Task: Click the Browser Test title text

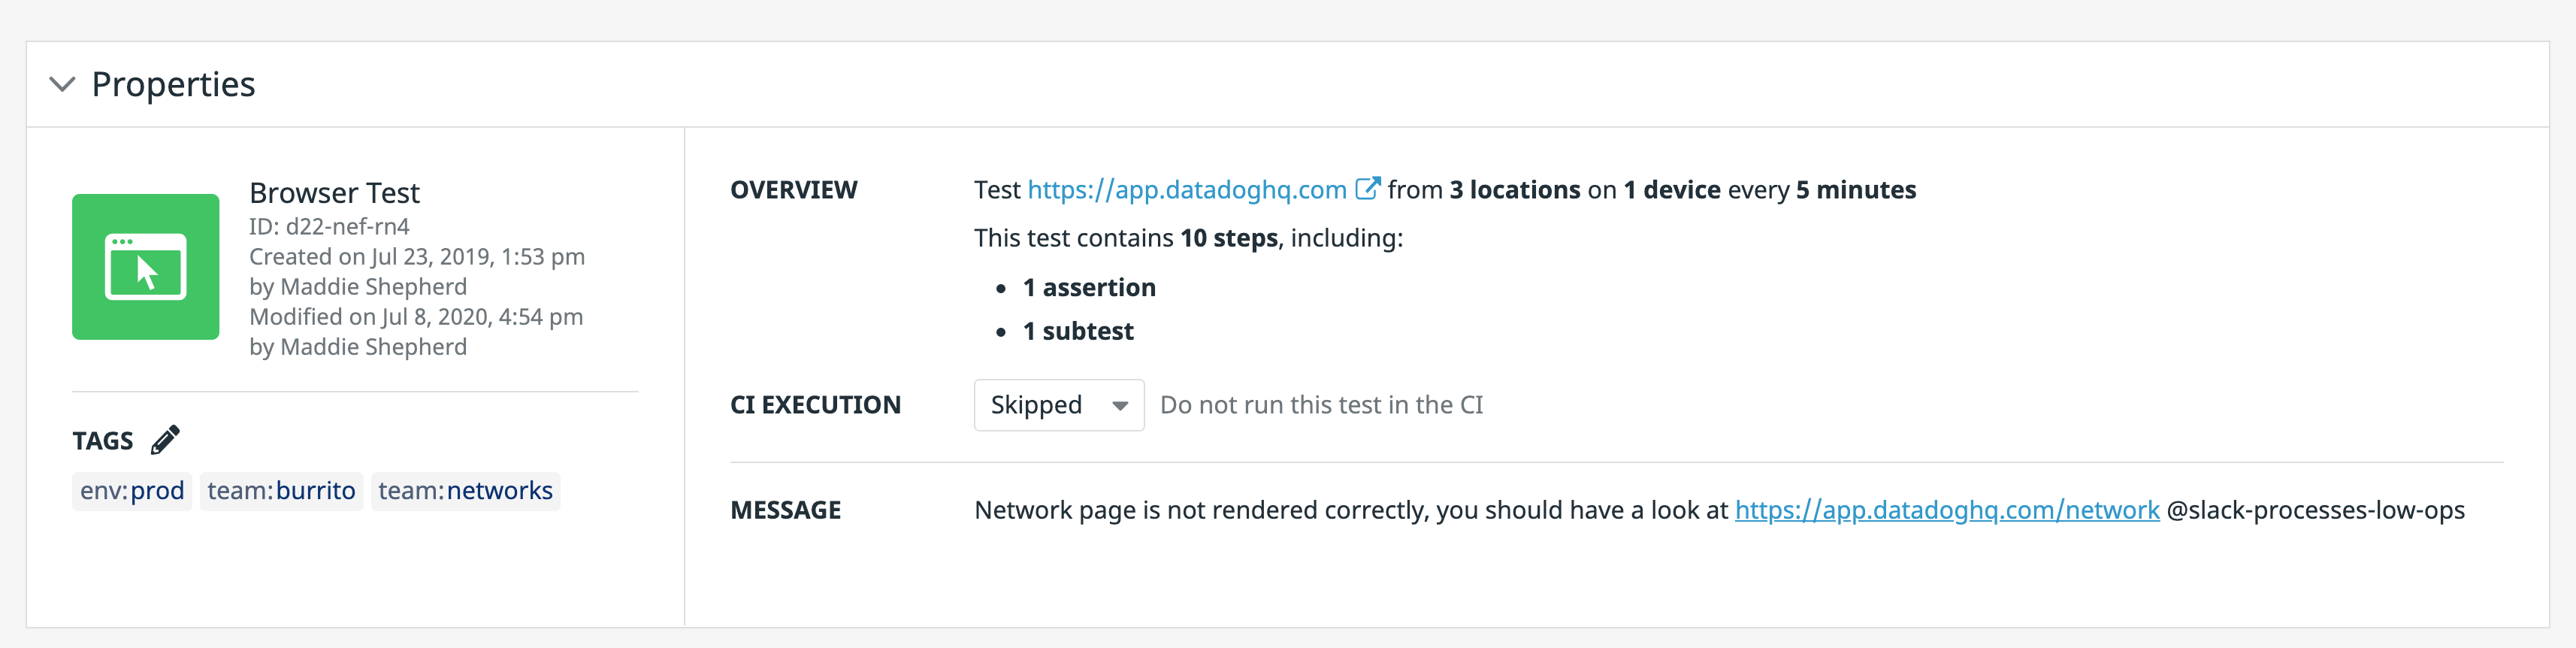Action: 334,192
